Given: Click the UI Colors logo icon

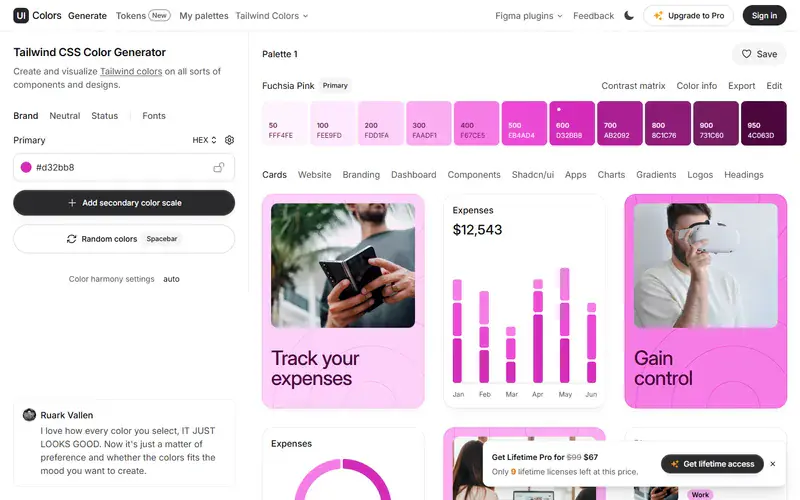Looking at the screenshot, I should [21, 15].
